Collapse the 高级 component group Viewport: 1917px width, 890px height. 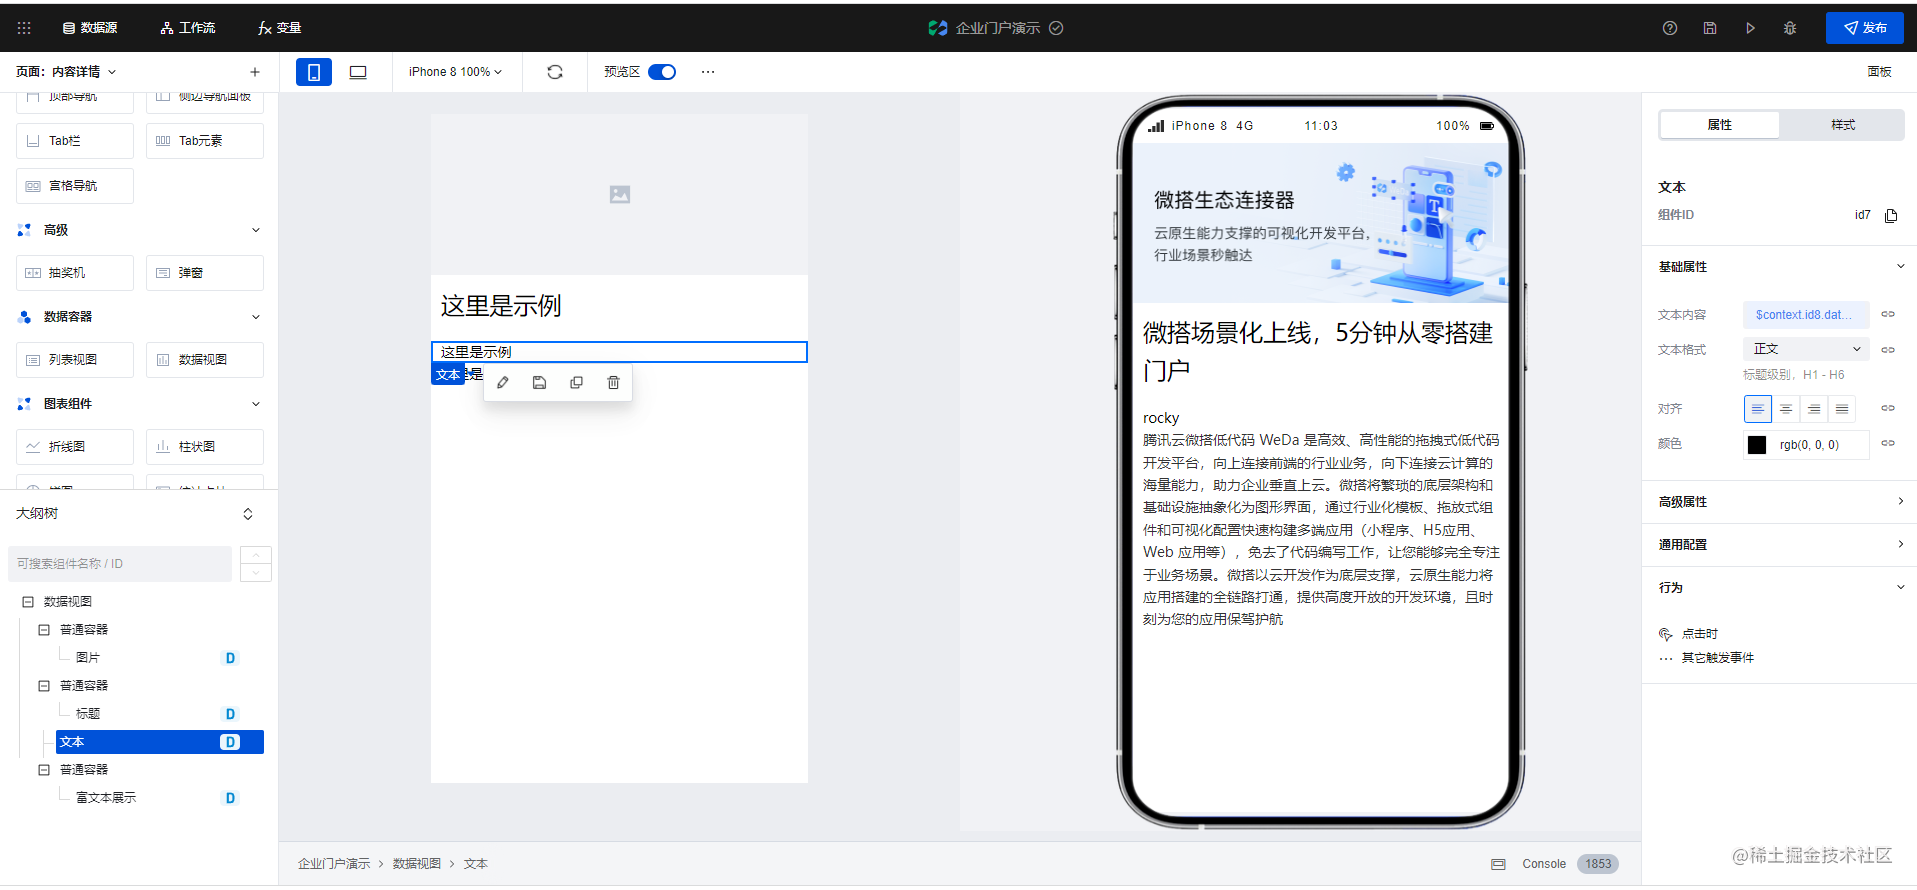256,230
